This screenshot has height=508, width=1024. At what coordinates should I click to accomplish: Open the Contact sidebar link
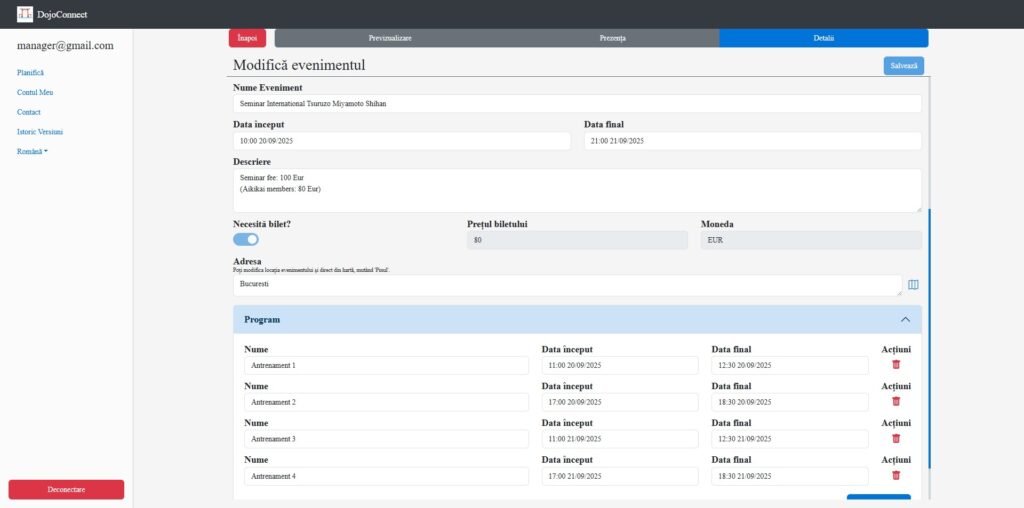(x=29, y=112)
